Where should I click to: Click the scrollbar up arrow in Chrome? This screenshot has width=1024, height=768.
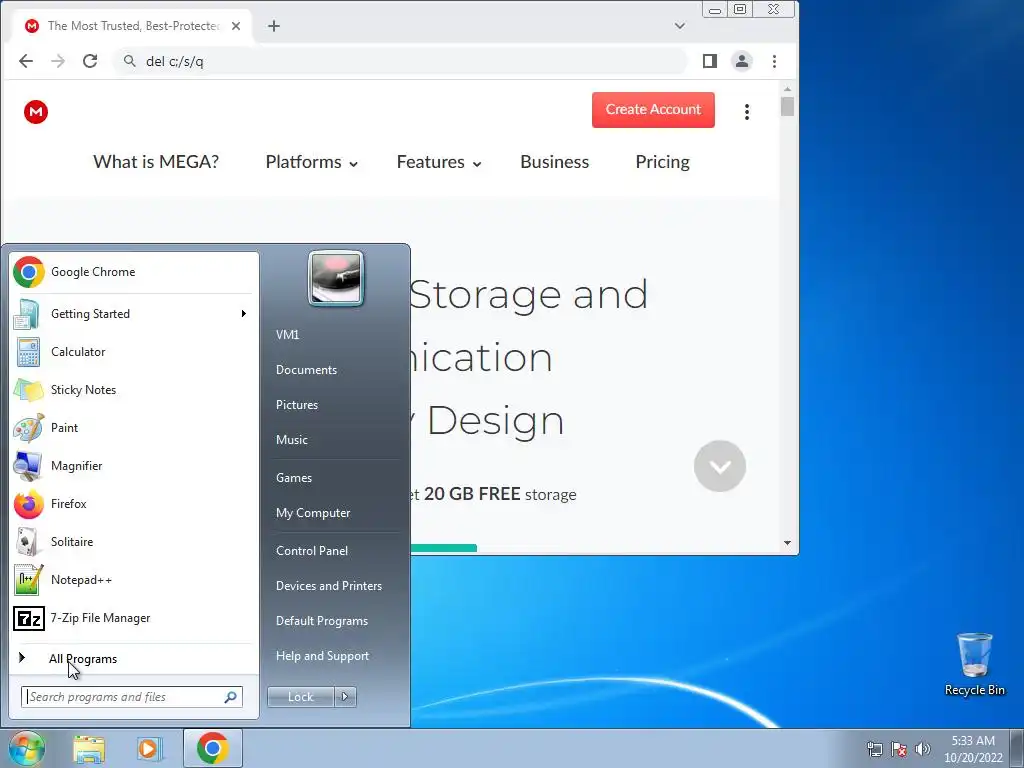[787, 89]
